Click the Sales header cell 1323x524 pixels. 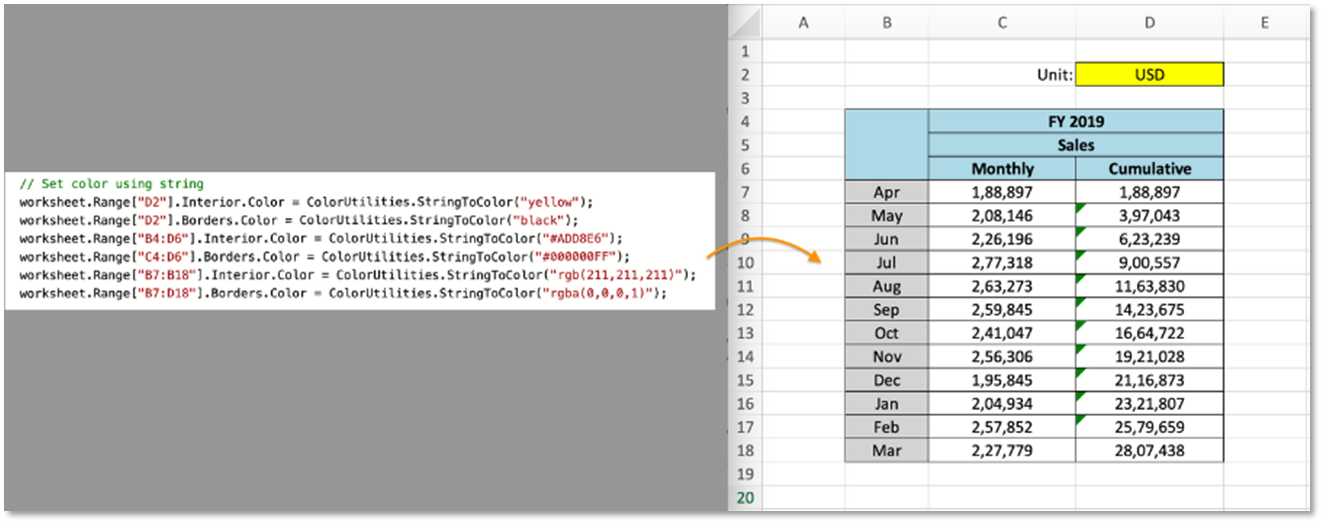[x=1076, y=145]
